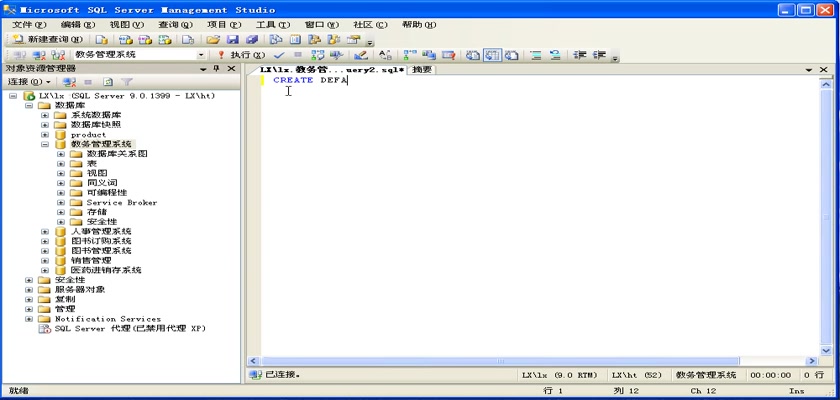Image resolution: width=840 pixels, height=400 pixels.
Task: Open the Properties Window icon
Action: [x=353, y=40]
